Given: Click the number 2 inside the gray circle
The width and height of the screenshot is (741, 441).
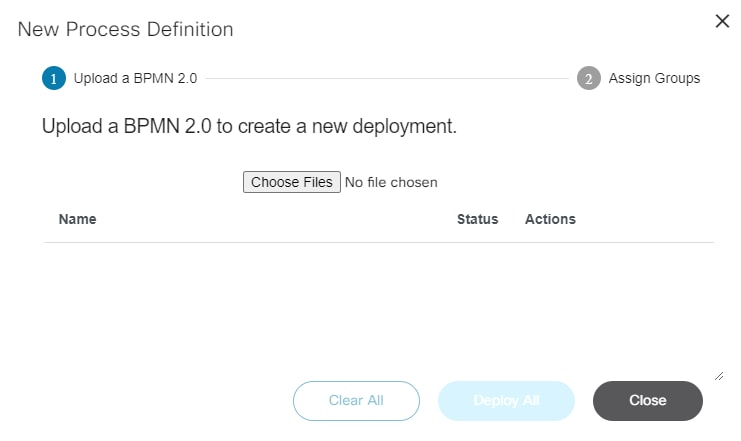Looking at the screenshot, I should 589,78.
